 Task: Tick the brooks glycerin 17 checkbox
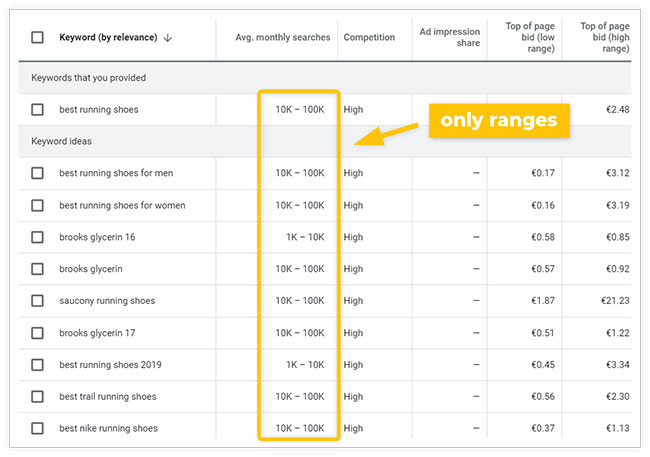click(37, 333)
